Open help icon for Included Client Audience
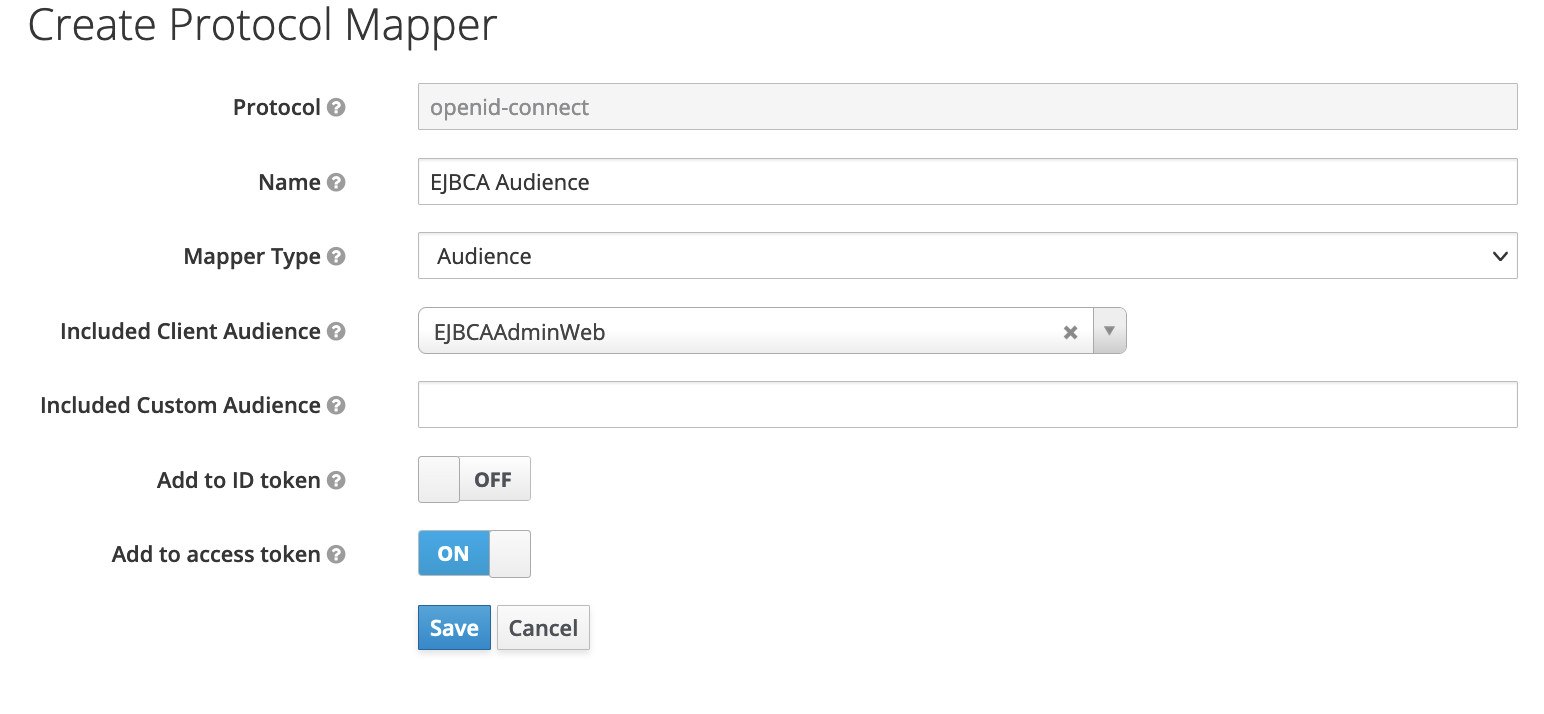The image size is (1544, 714). click(336, 331)
